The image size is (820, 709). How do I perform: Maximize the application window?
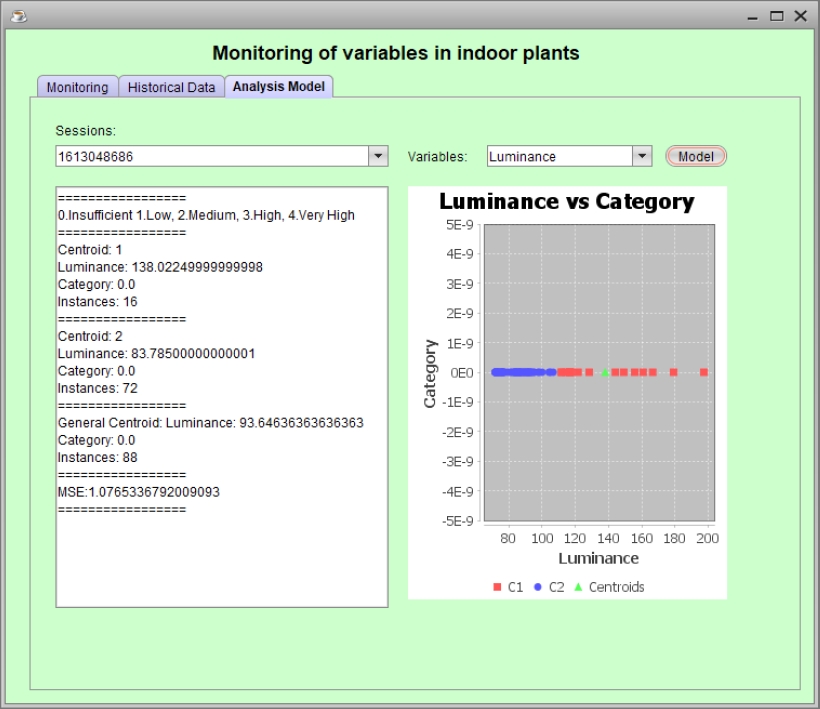(x=777, y=16)
